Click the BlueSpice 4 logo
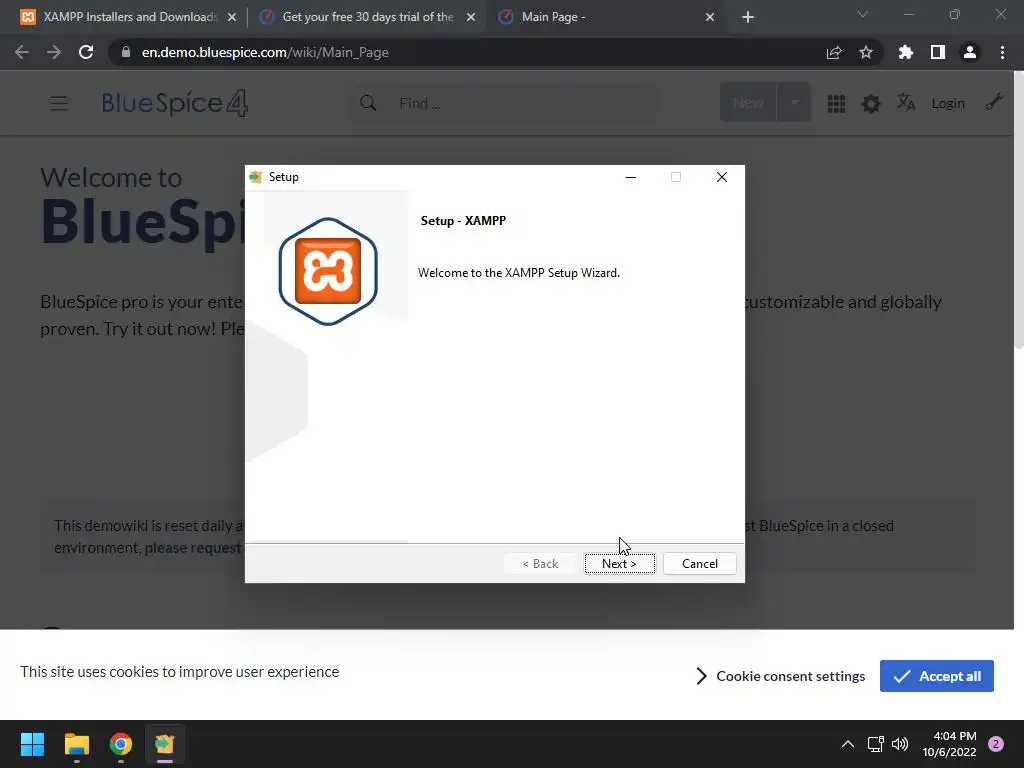Screen dimensions: 1024x768 tap(174, 103)
